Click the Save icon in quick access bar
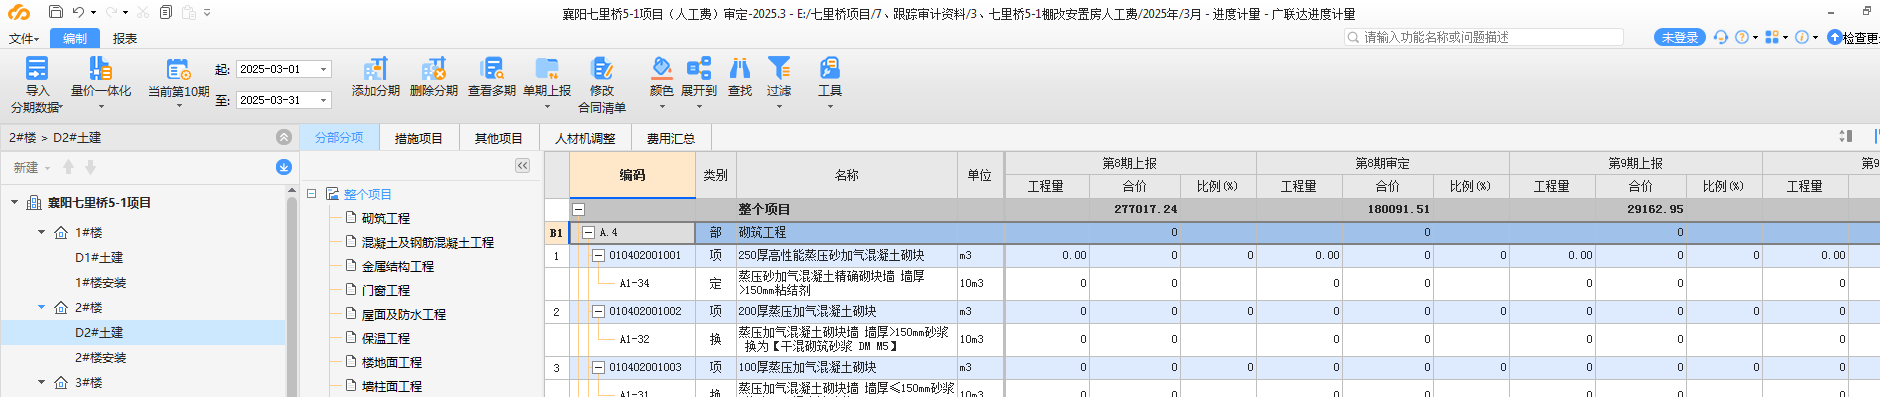Viewport: 1880px width, 397px height. pos(56,12)
